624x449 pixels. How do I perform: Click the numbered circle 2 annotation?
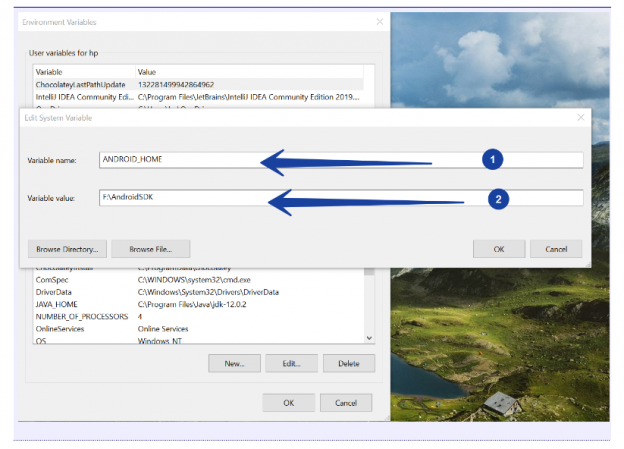(x=497, y=199)
